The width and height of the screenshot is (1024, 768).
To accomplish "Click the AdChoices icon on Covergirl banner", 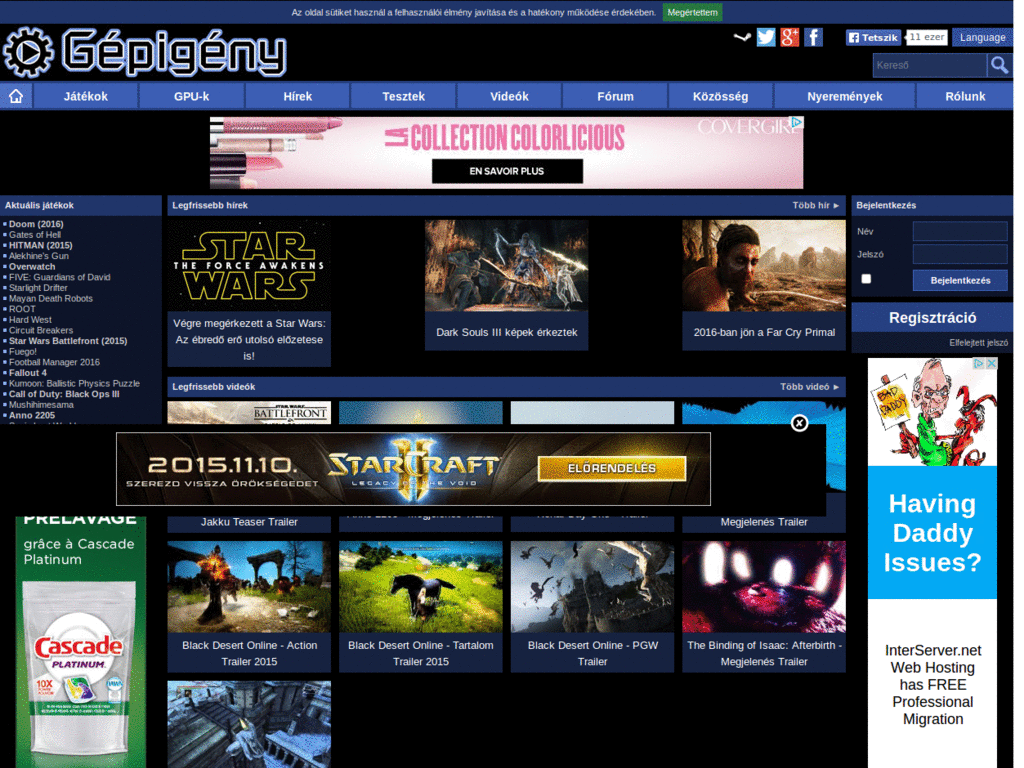I will [797, 122].
